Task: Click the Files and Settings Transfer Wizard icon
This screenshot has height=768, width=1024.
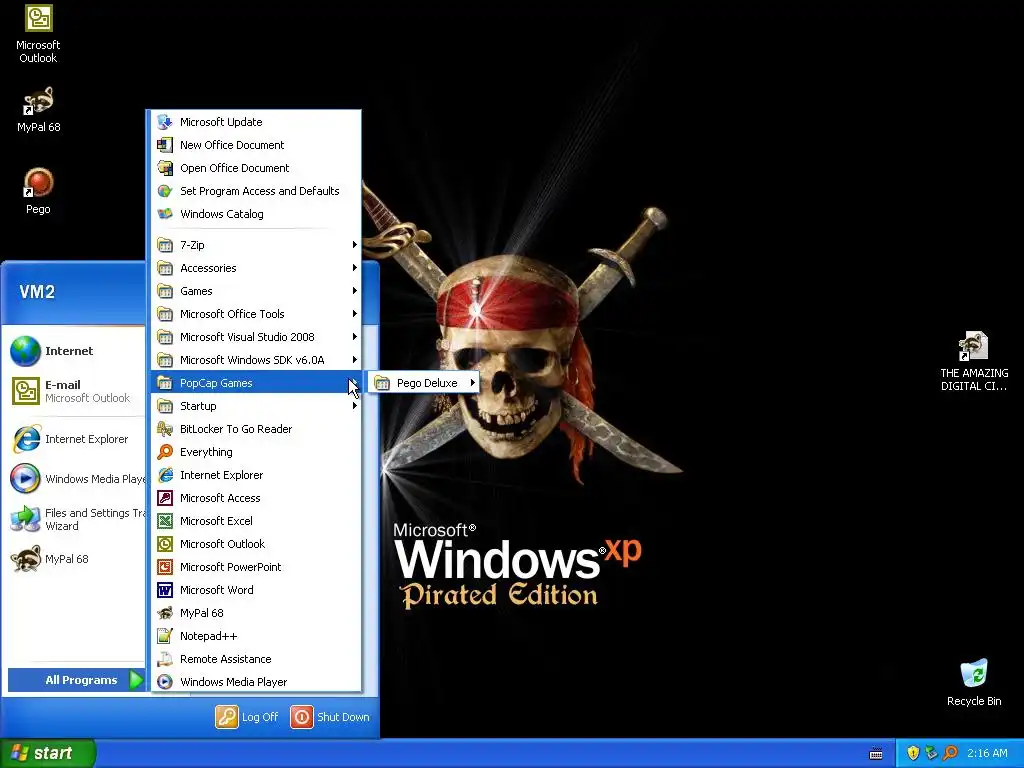Action: (x=25, y=519)
